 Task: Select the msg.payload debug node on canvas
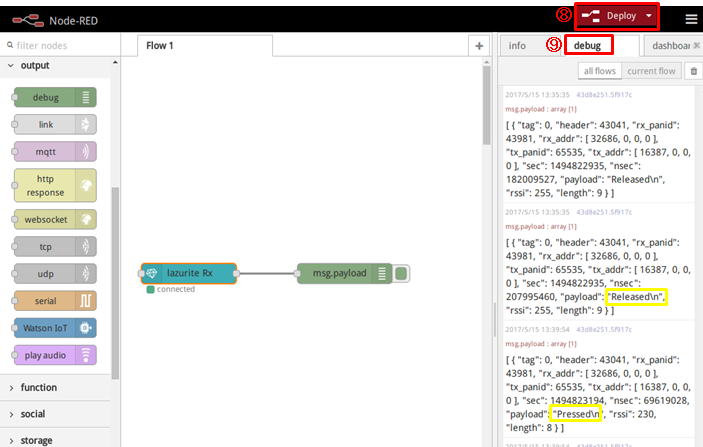345,273
